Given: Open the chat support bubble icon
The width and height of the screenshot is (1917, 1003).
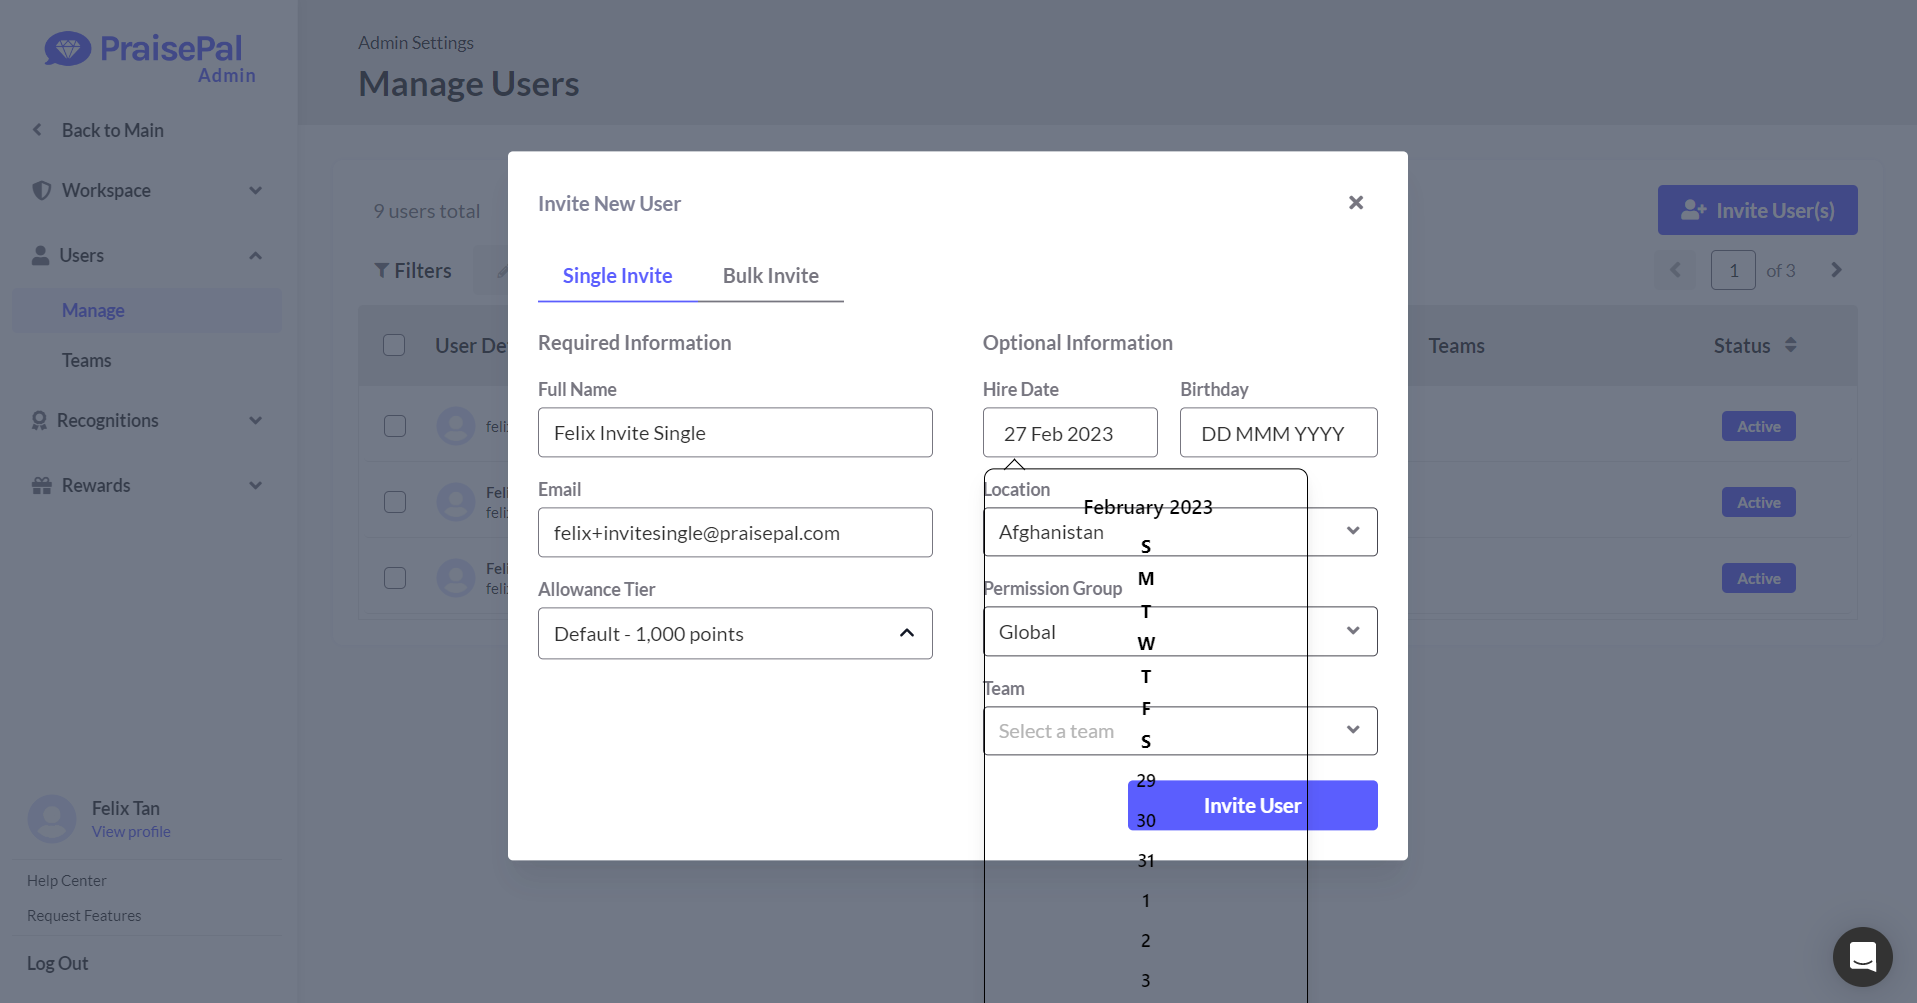Looking at the screenshot, I should [x=1862, y=956].
